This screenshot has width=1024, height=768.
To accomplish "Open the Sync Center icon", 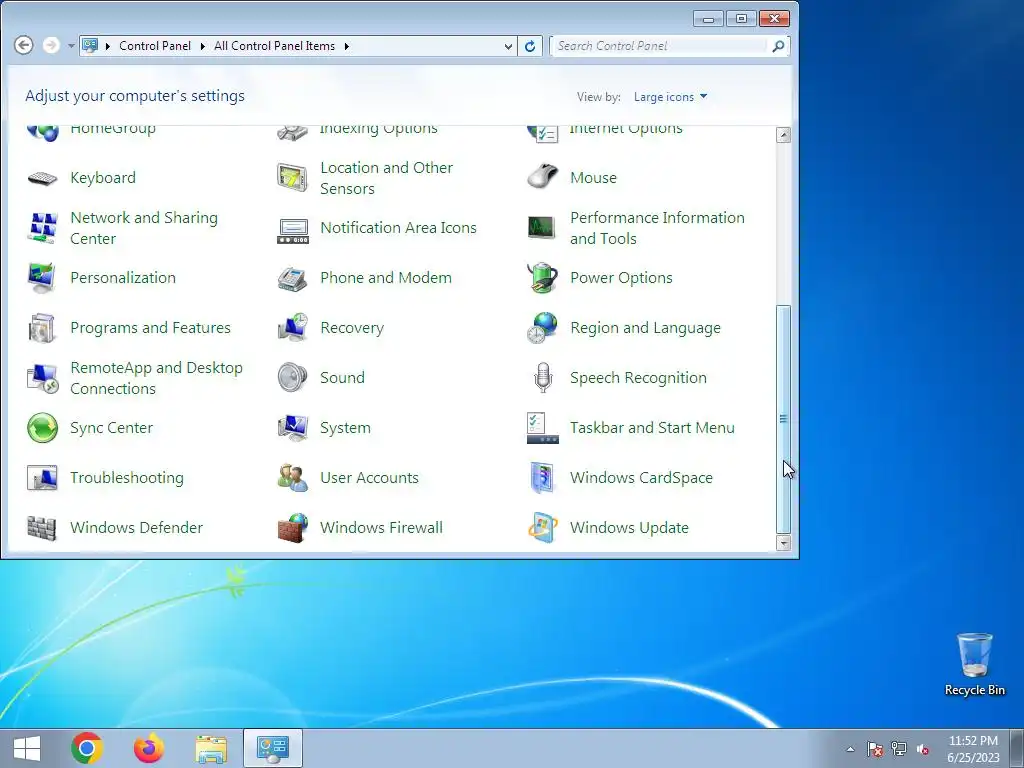I will click(x=42, y=428).
